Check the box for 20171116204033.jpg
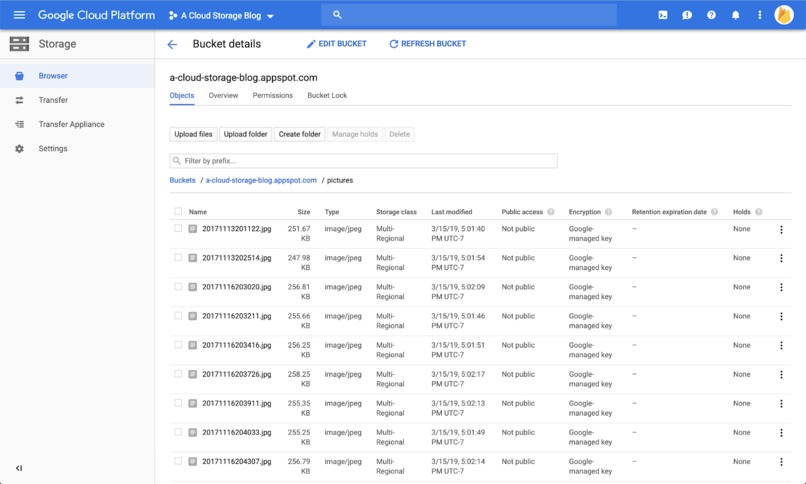Image resolution: width=806 pixels, height=484 pixels. pyautogui.click(x=178, y=432)
